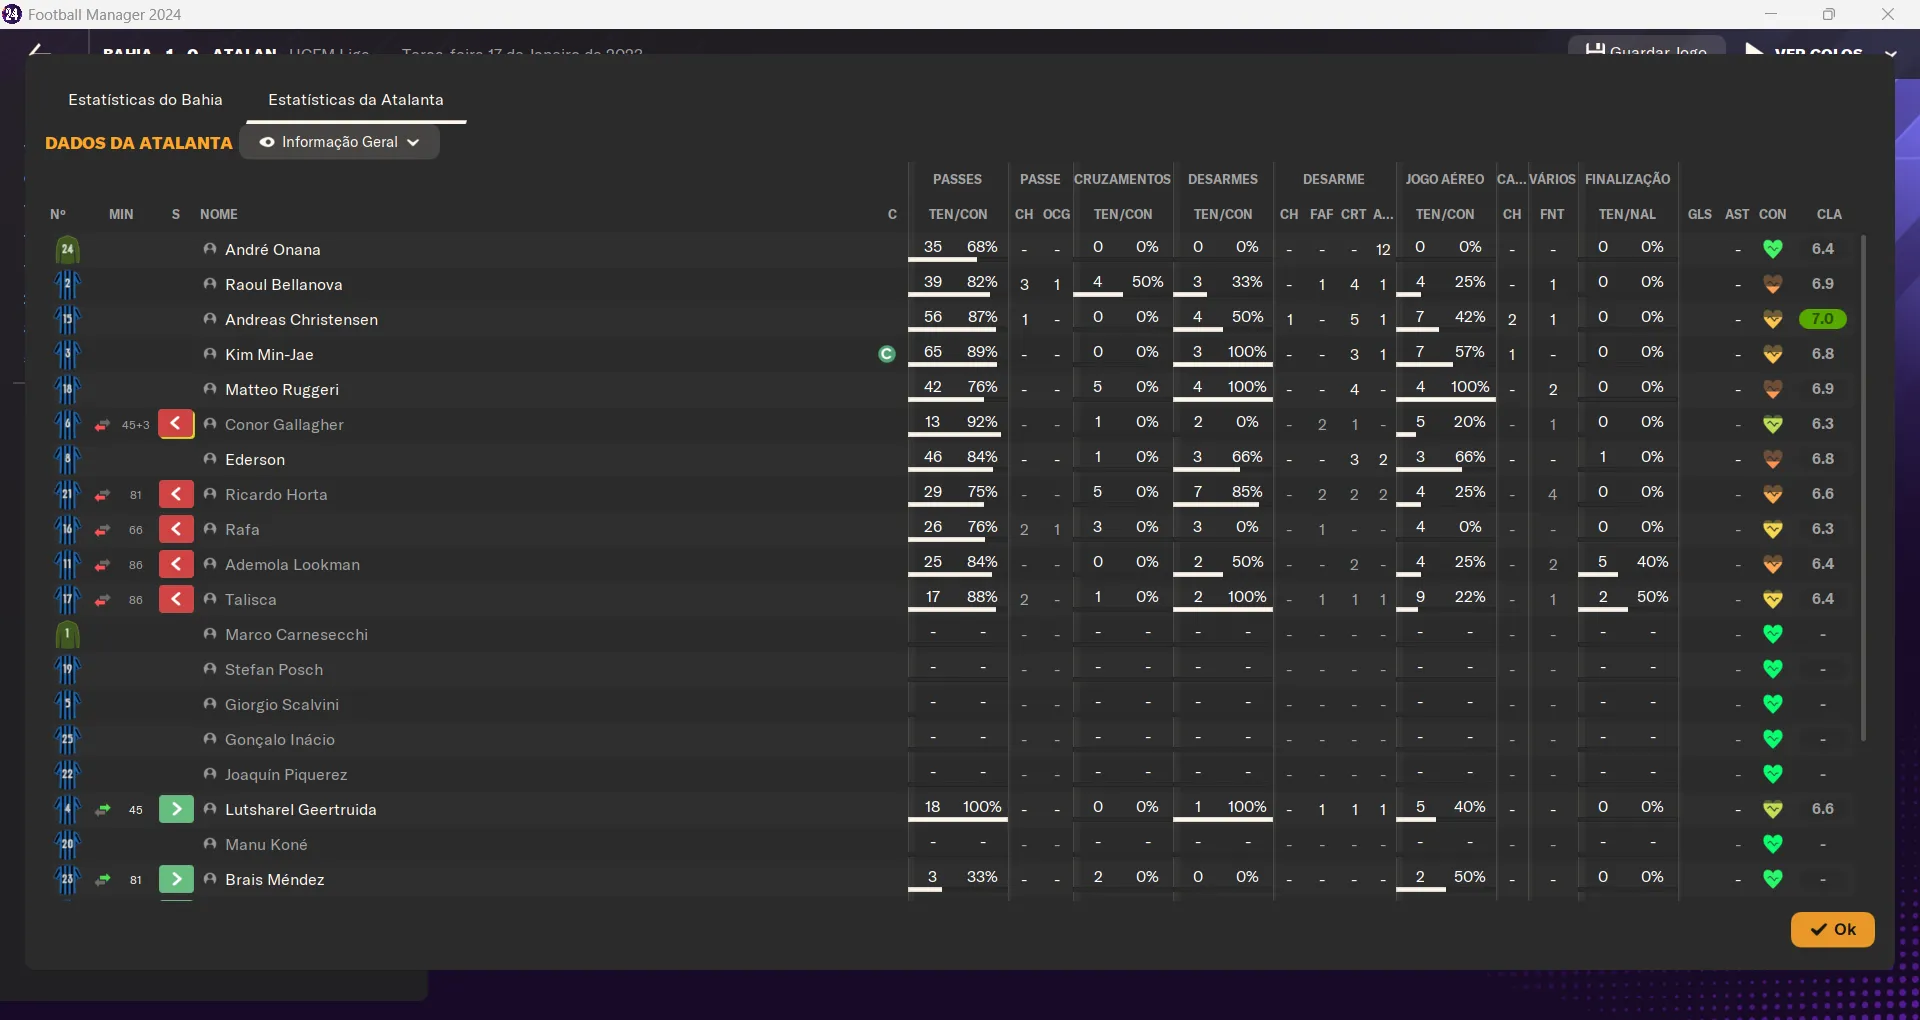This screenshot has width=1920, height=1020.
Task: Click Ederson condition heart icon
Action: pyautogui.click(x=1773, y=459)
